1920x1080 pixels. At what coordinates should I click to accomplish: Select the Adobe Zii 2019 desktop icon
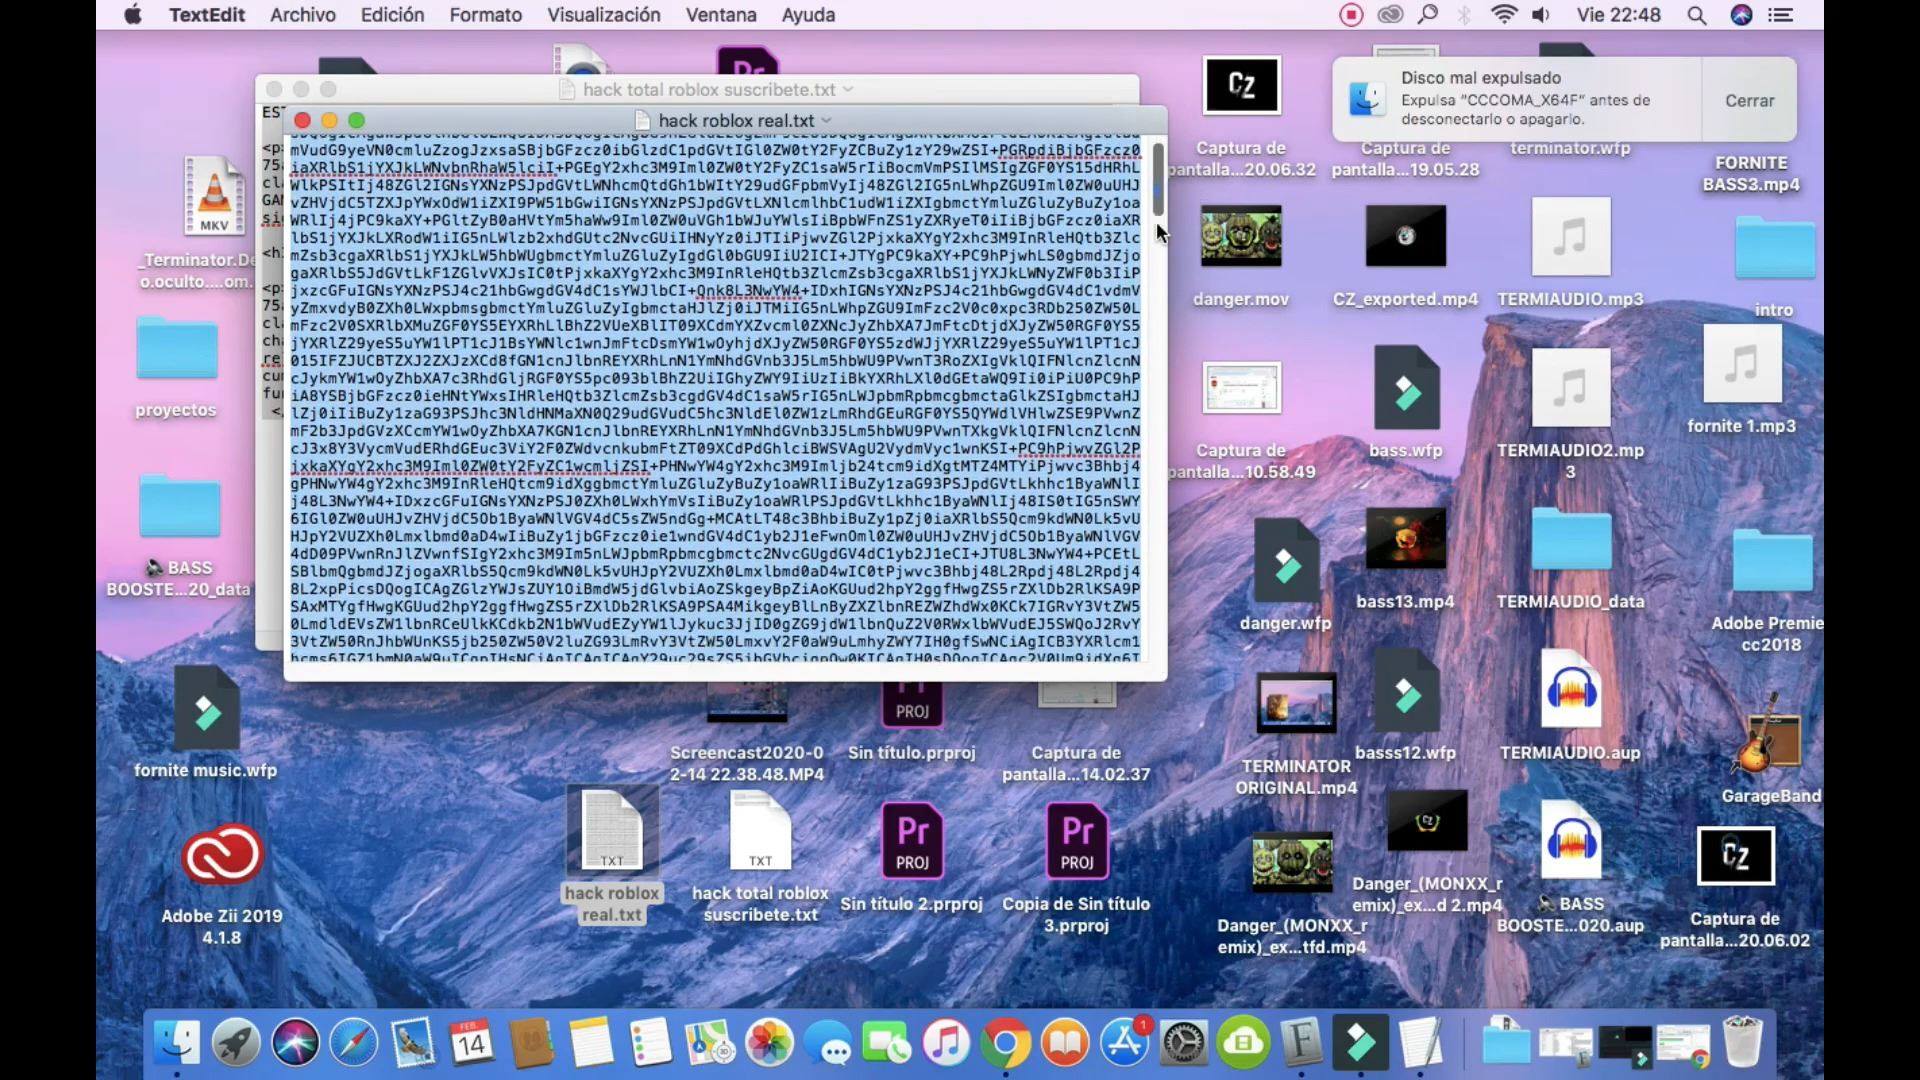tap(222, 855)
